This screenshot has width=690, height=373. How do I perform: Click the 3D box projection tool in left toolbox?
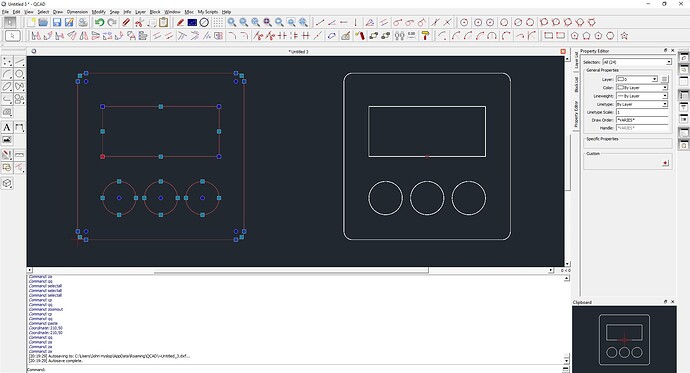pyautogui.click(x=7, y=183)
